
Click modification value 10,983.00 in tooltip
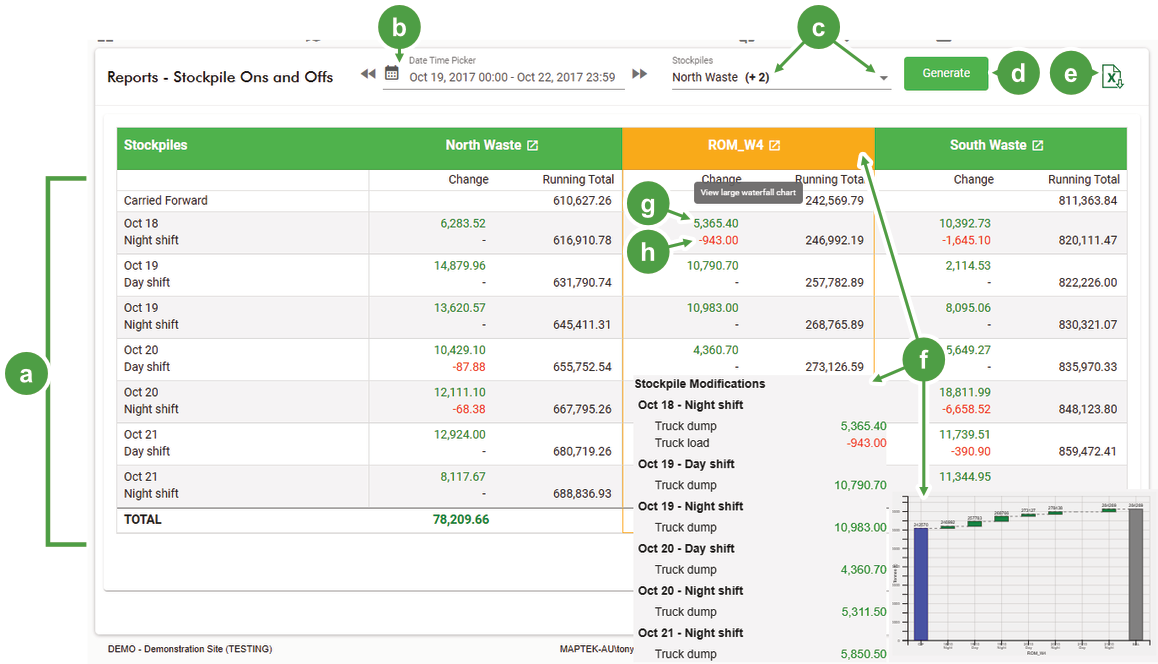[x=860, y=528]
